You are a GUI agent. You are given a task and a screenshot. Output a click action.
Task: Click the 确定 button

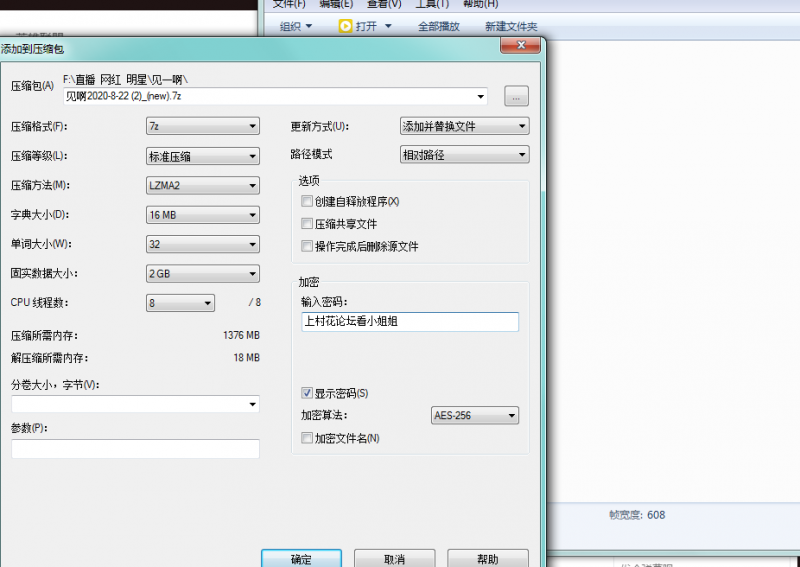pos(300,559)
